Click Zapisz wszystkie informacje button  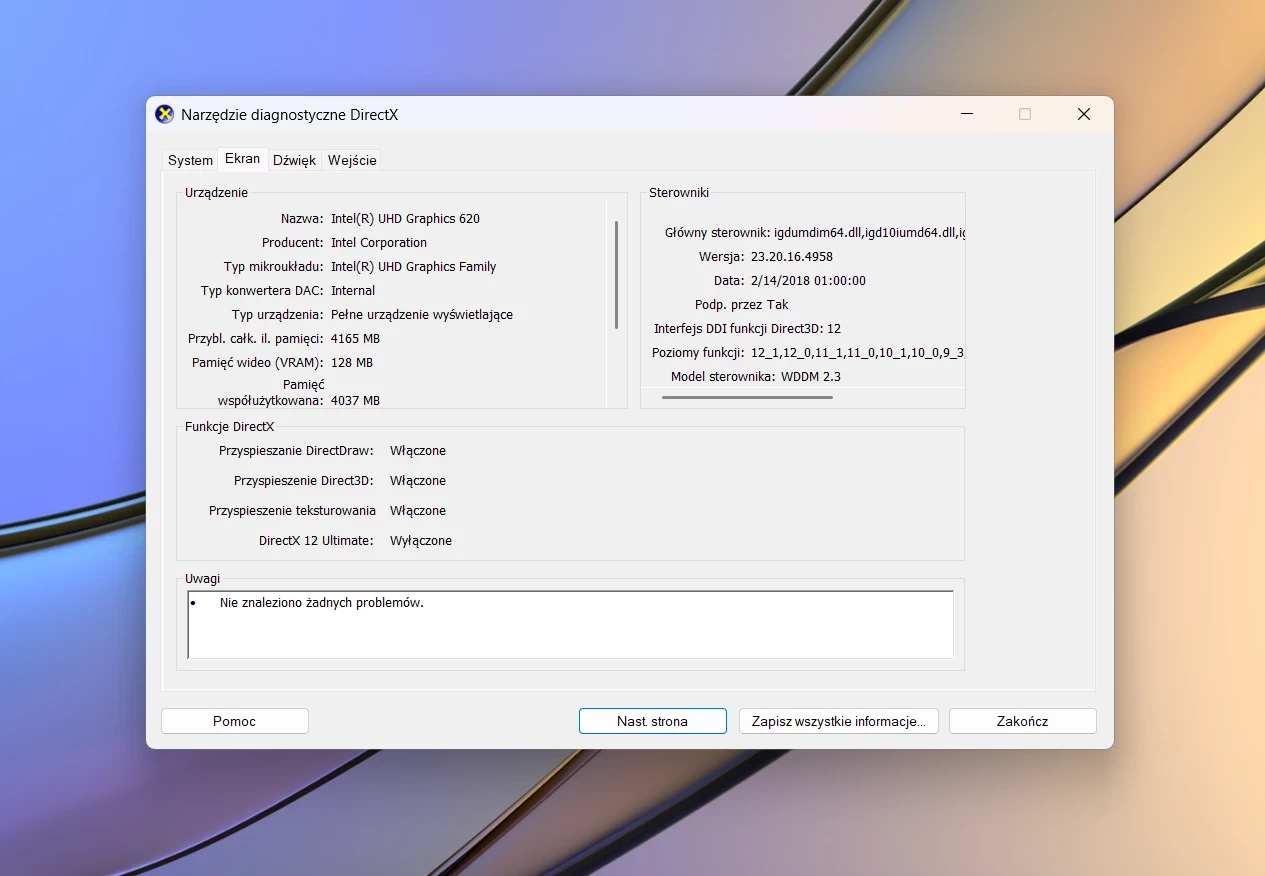click(x=838, y=721)
